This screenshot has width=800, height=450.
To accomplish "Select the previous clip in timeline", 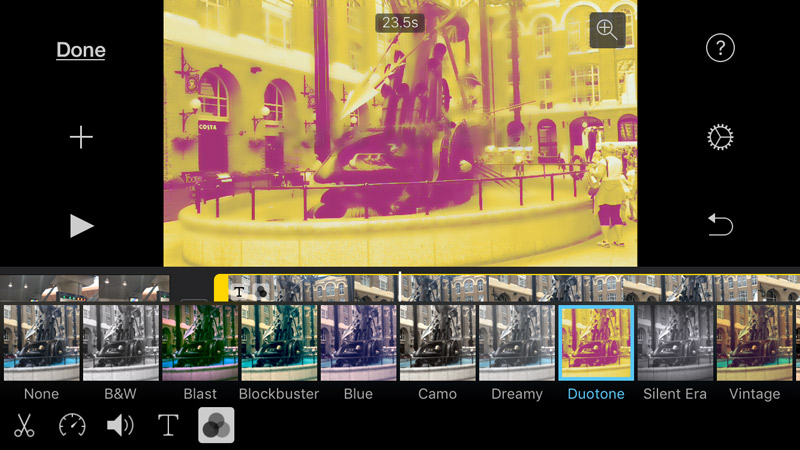I will [85, 288].
